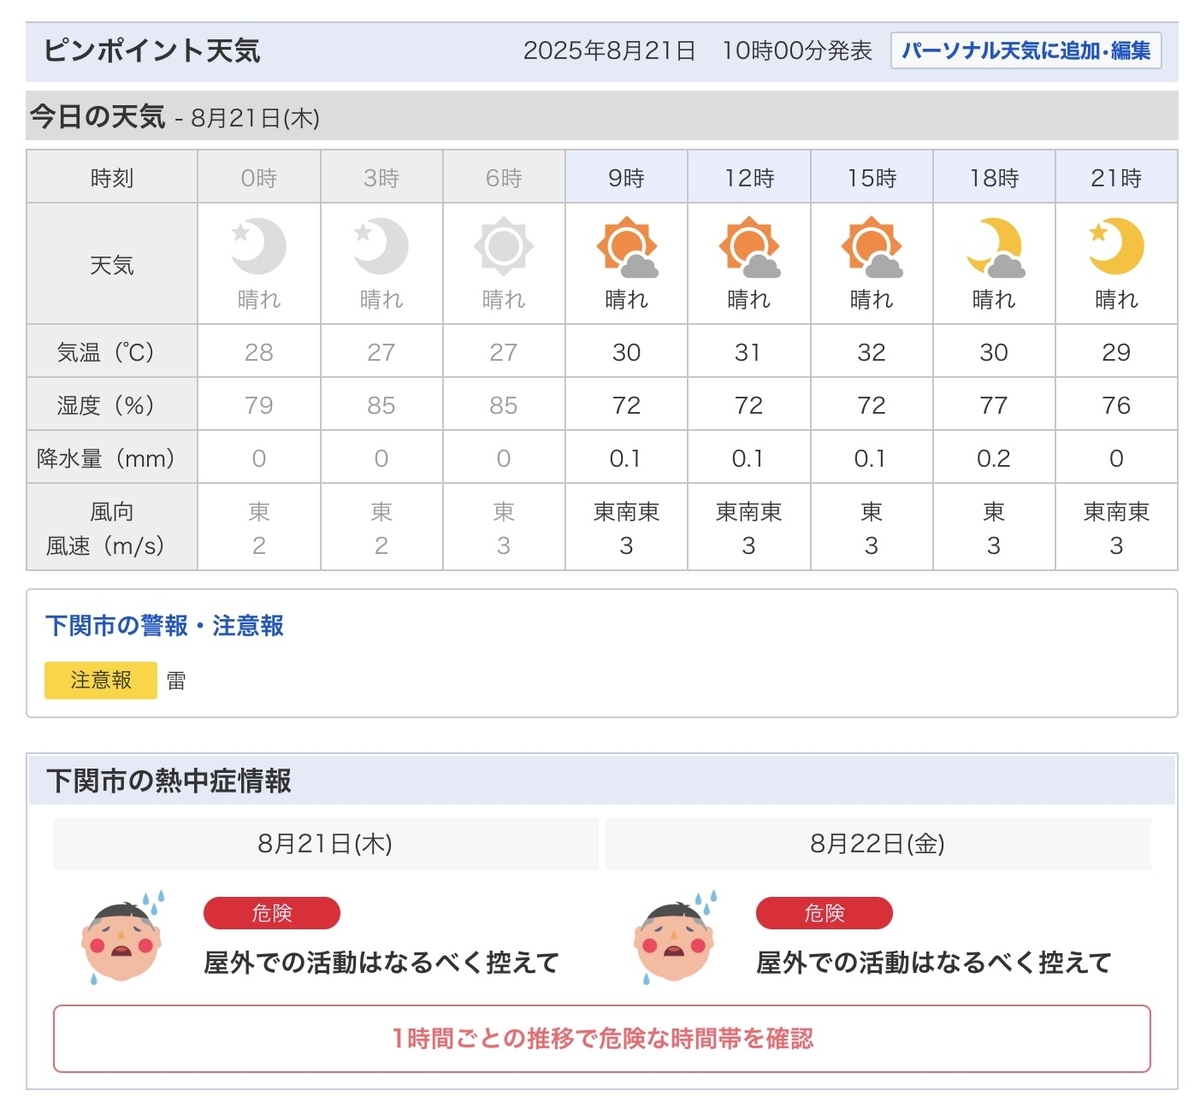
Task: Click temperature 29 at 21時
Action: point(1116,352)
